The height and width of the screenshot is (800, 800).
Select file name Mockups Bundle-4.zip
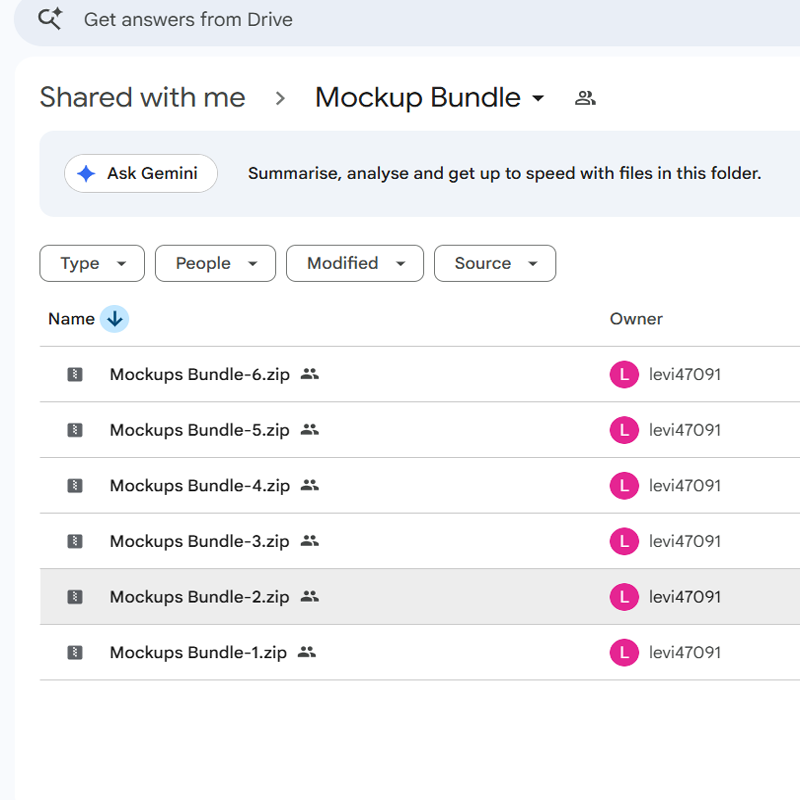(x=199, y=486)
